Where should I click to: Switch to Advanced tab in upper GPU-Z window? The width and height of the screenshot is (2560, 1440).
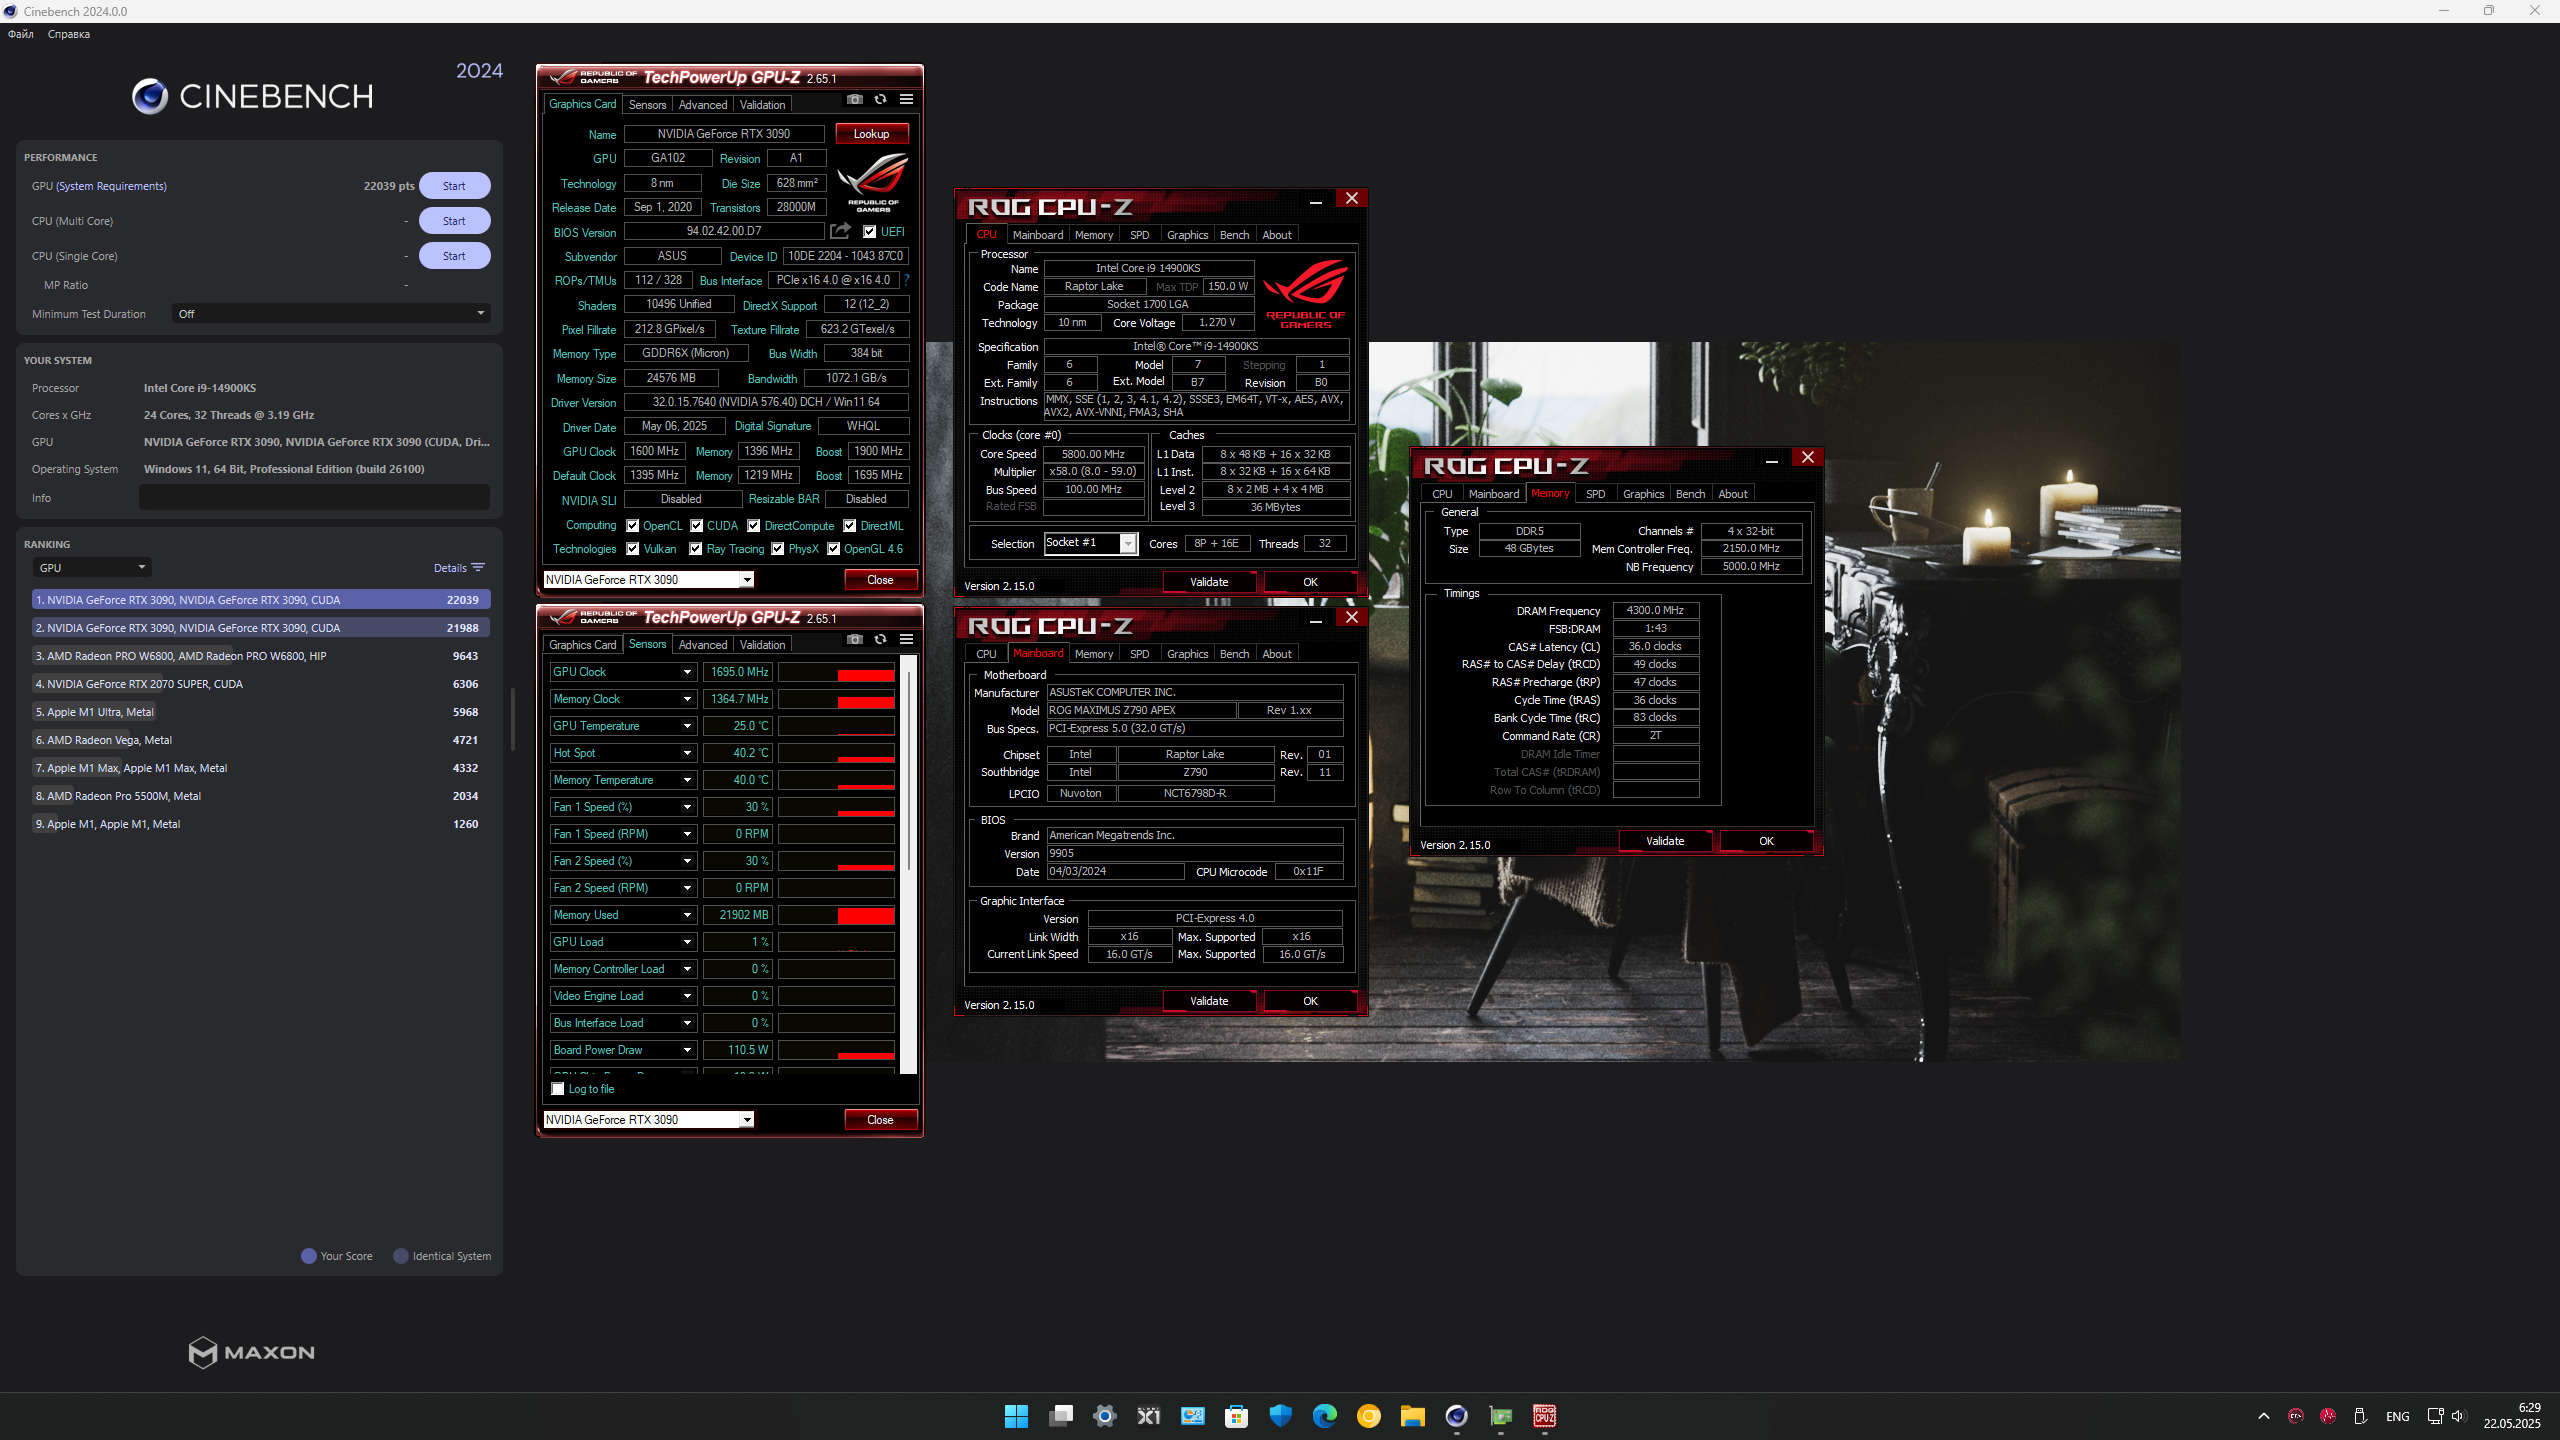click(x=703, y=105)
